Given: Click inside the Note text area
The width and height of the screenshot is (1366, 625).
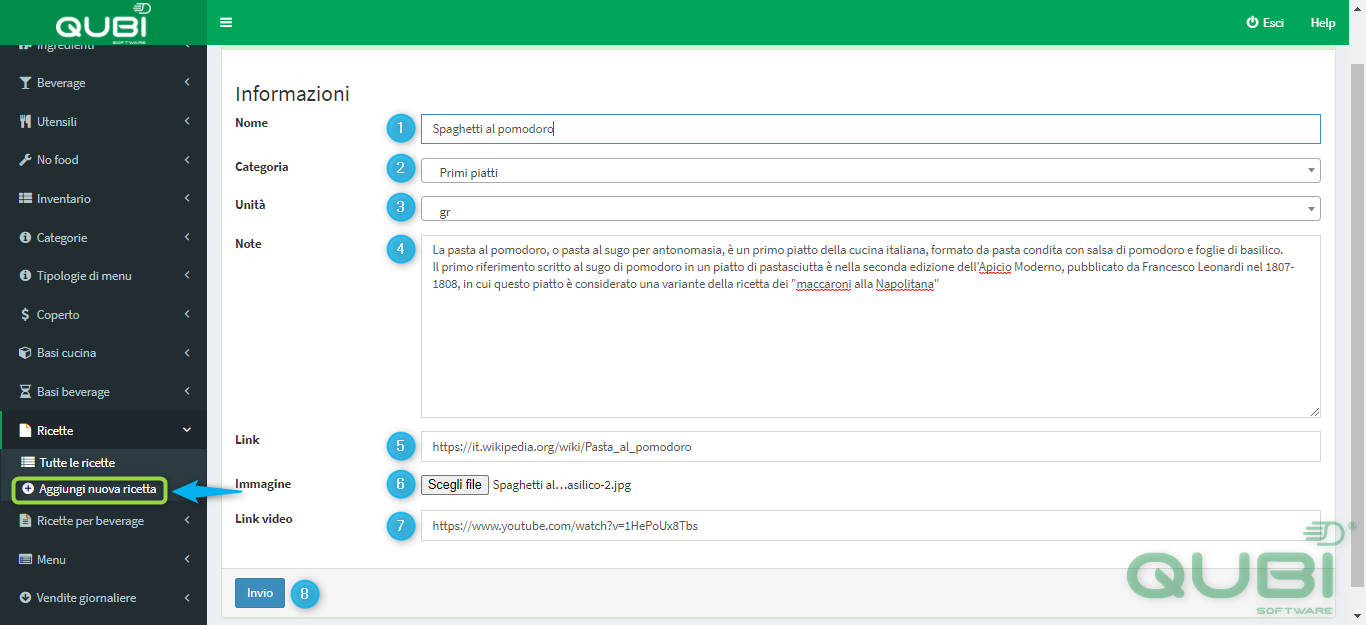Looking at the screenshot, I should click(x=870, y=326).
